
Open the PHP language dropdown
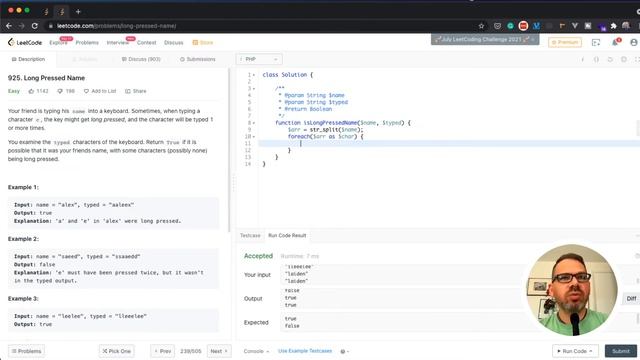(x=259, y=59)
